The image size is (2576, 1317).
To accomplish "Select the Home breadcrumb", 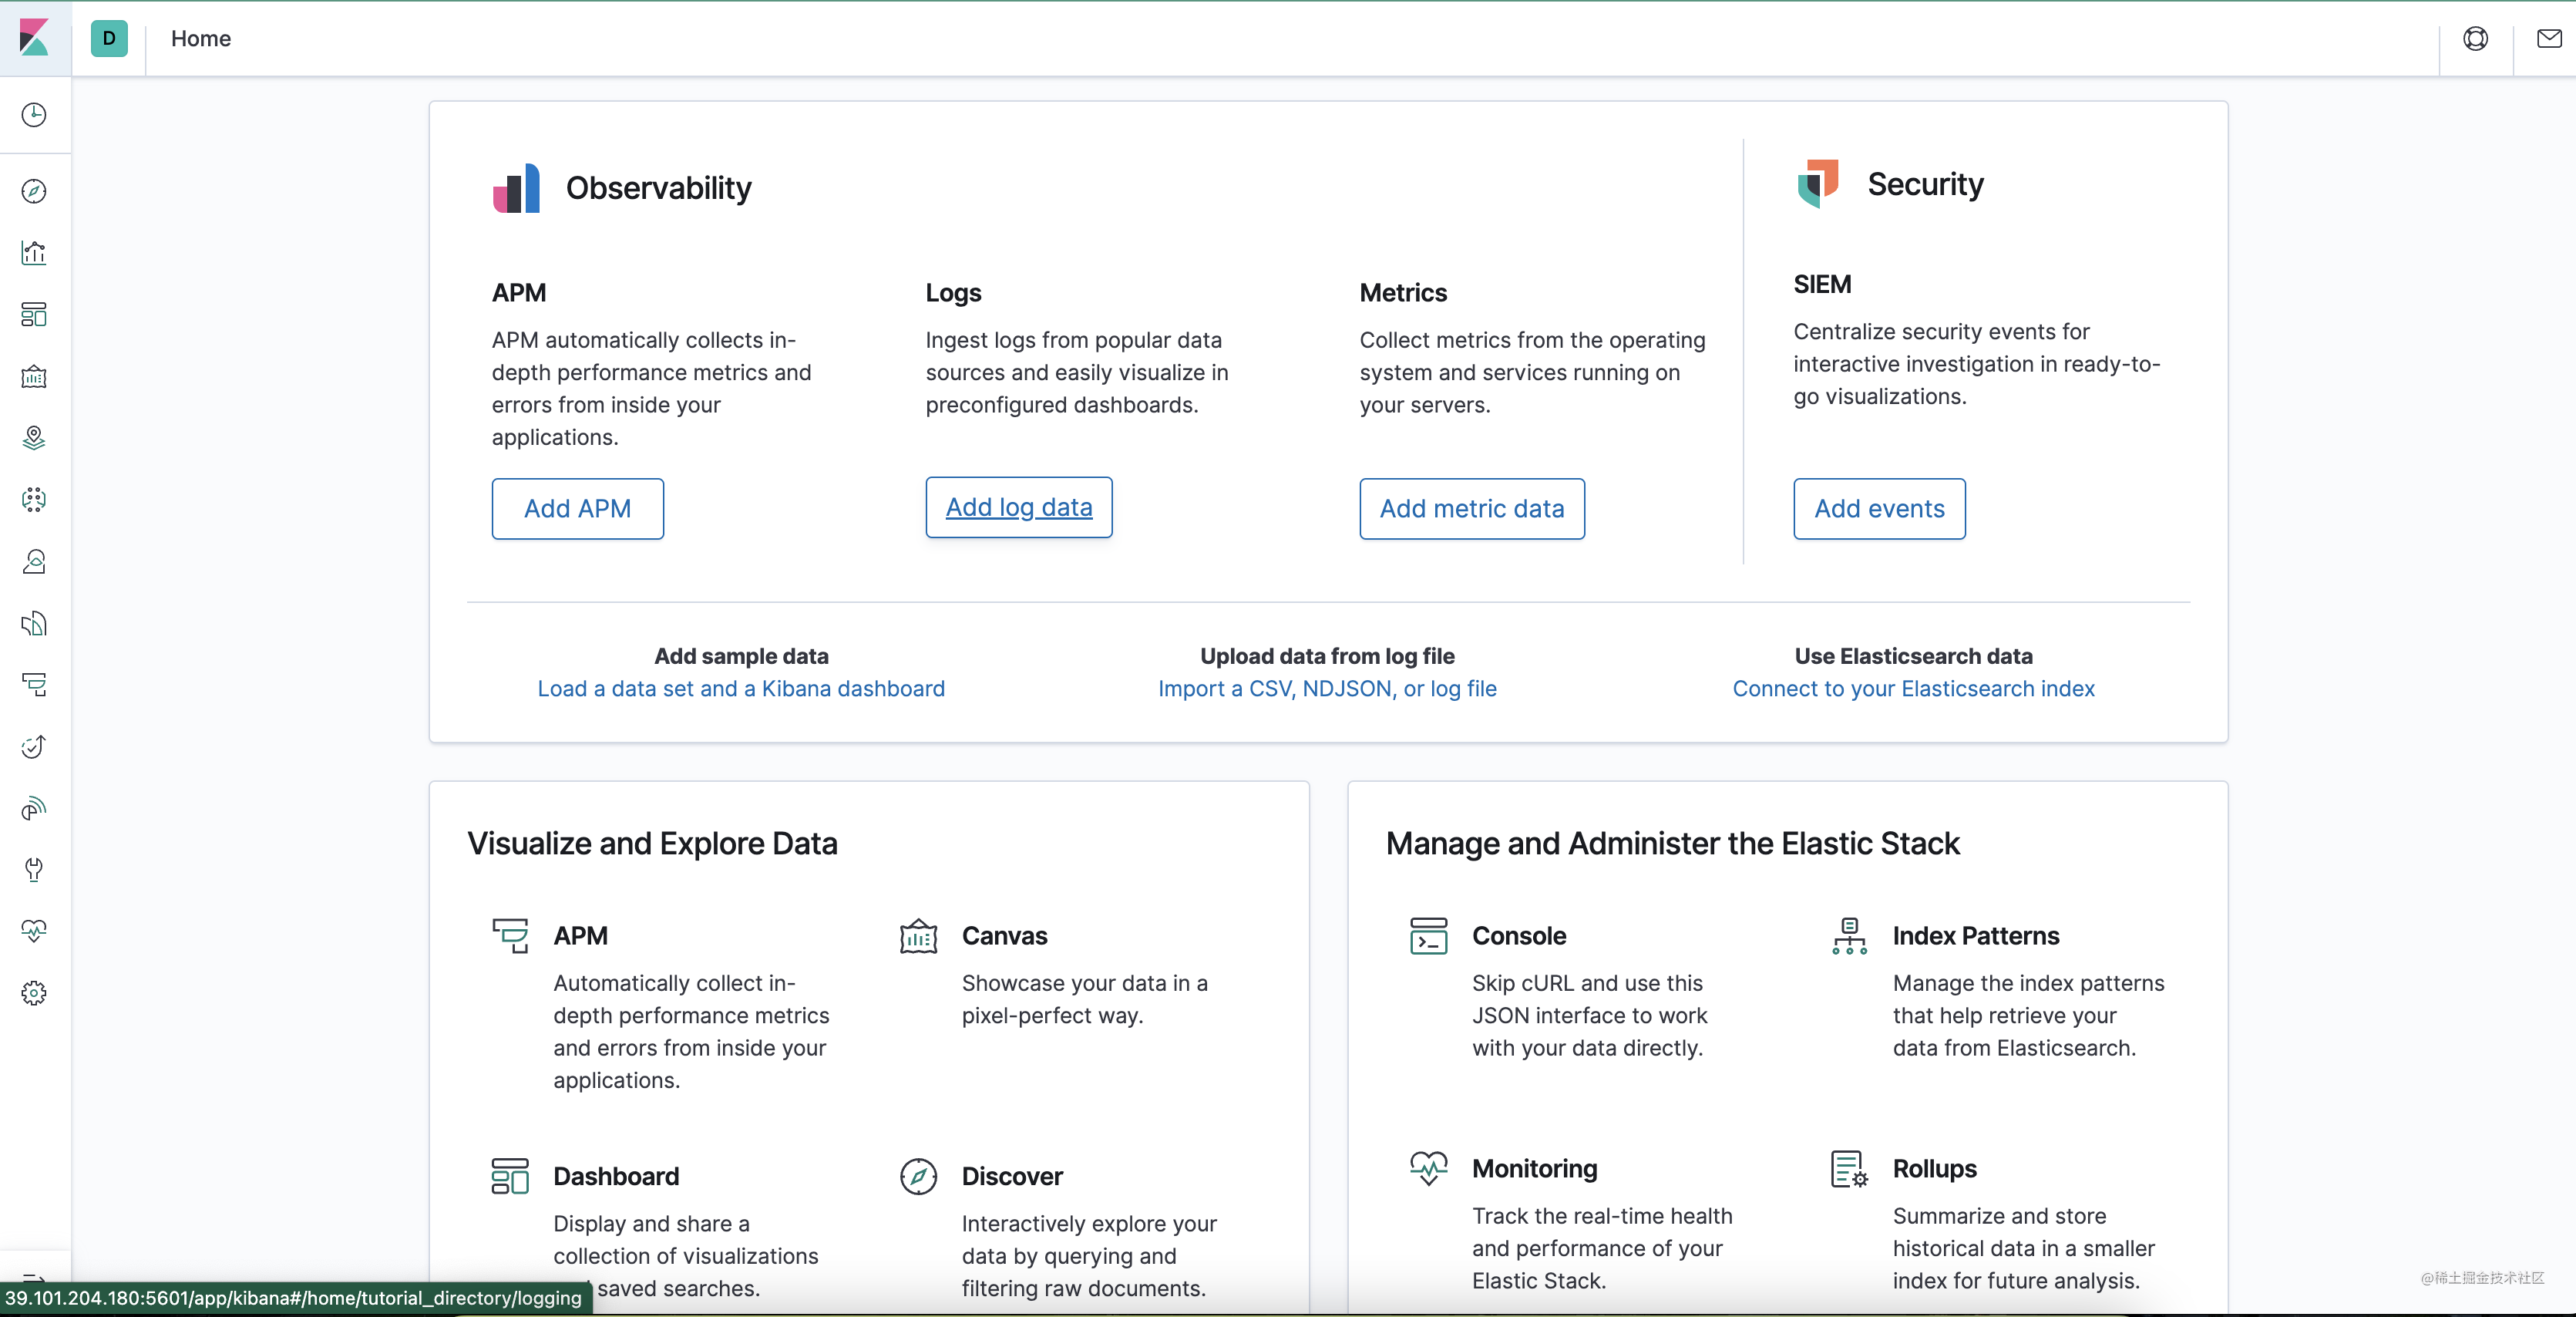I will (x=201, y=38).
